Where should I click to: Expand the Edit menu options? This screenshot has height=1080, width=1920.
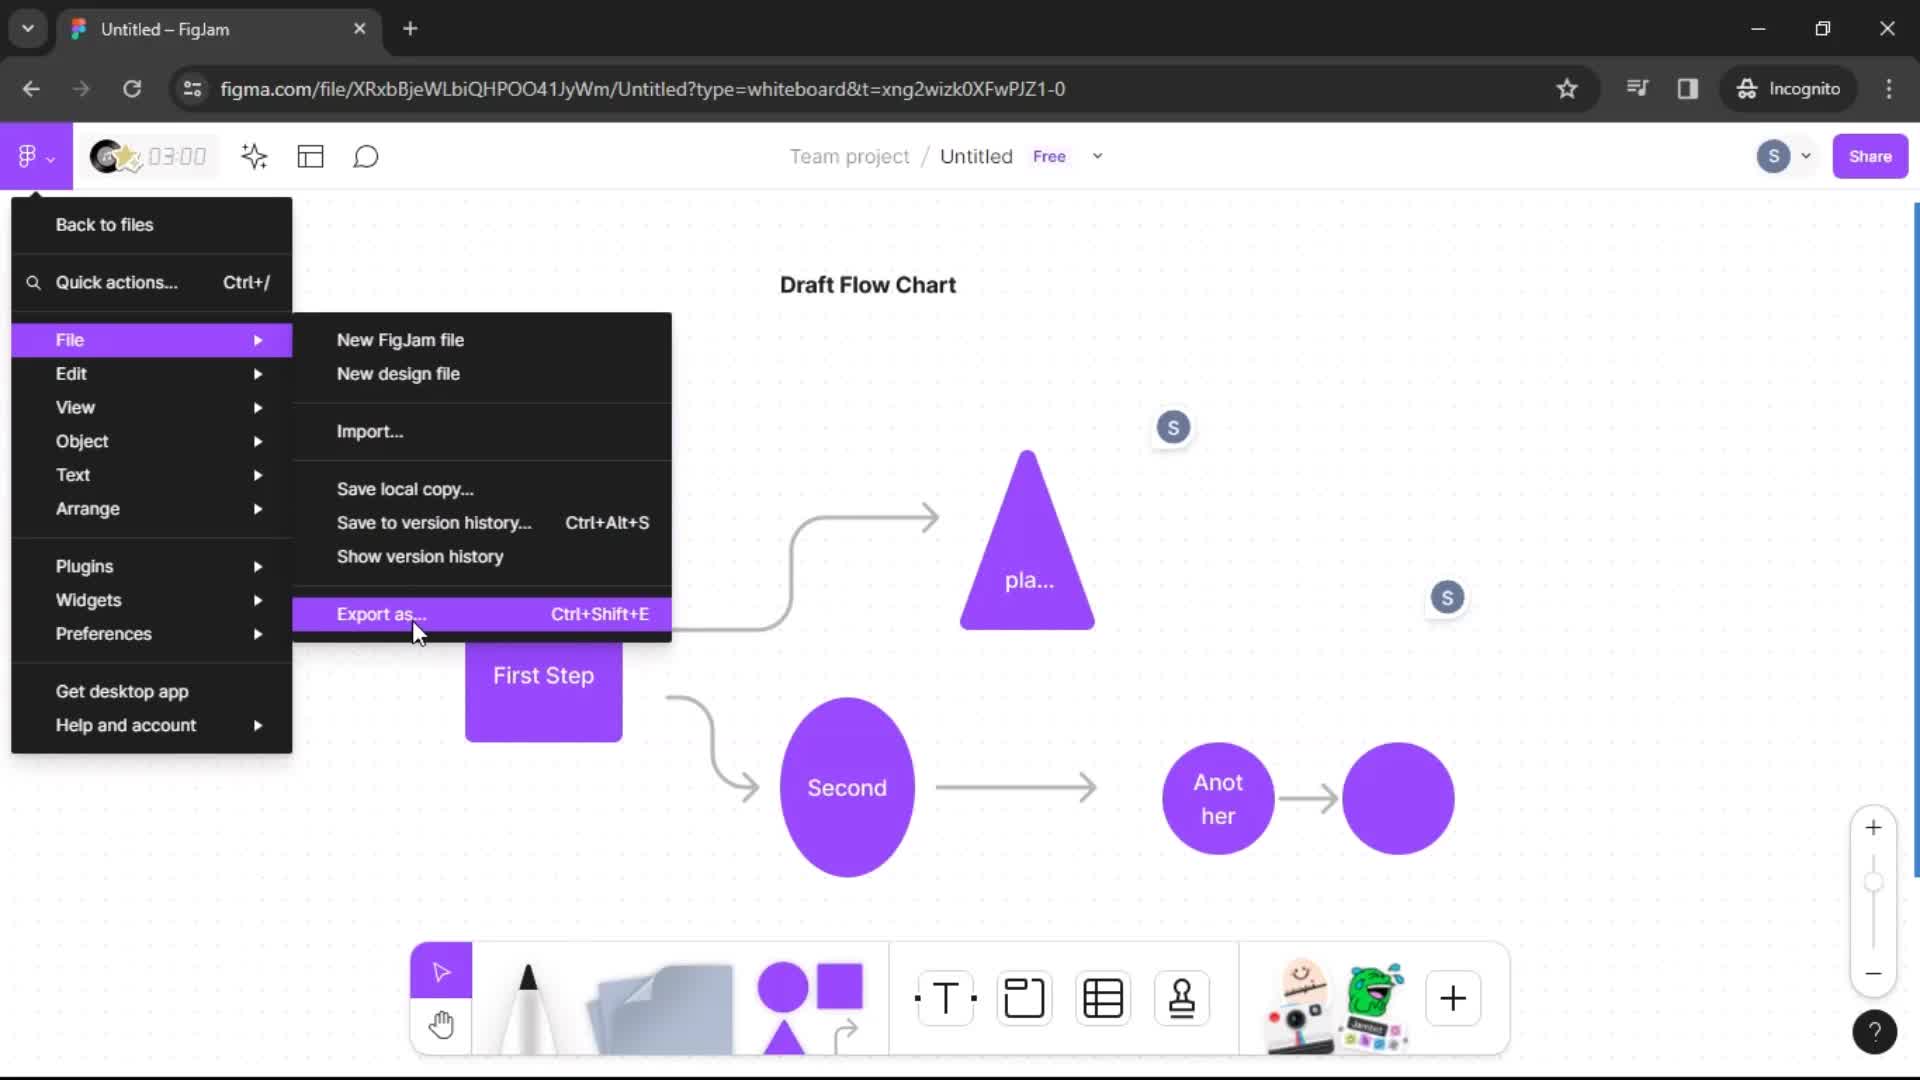click(71, 372)
